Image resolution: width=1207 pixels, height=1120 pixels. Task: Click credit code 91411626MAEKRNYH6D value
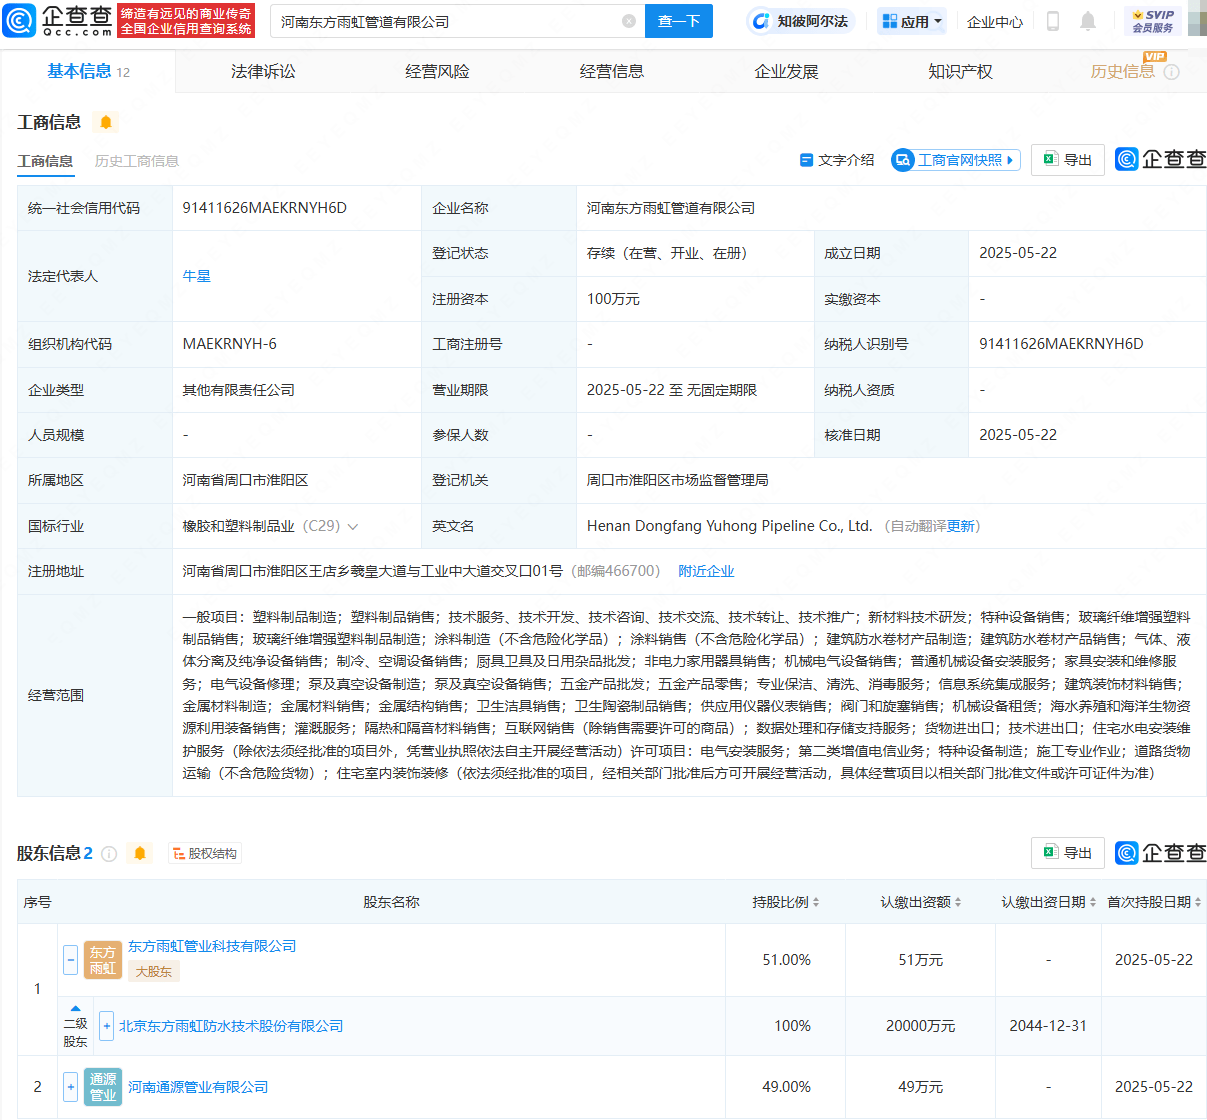[264, 208]
